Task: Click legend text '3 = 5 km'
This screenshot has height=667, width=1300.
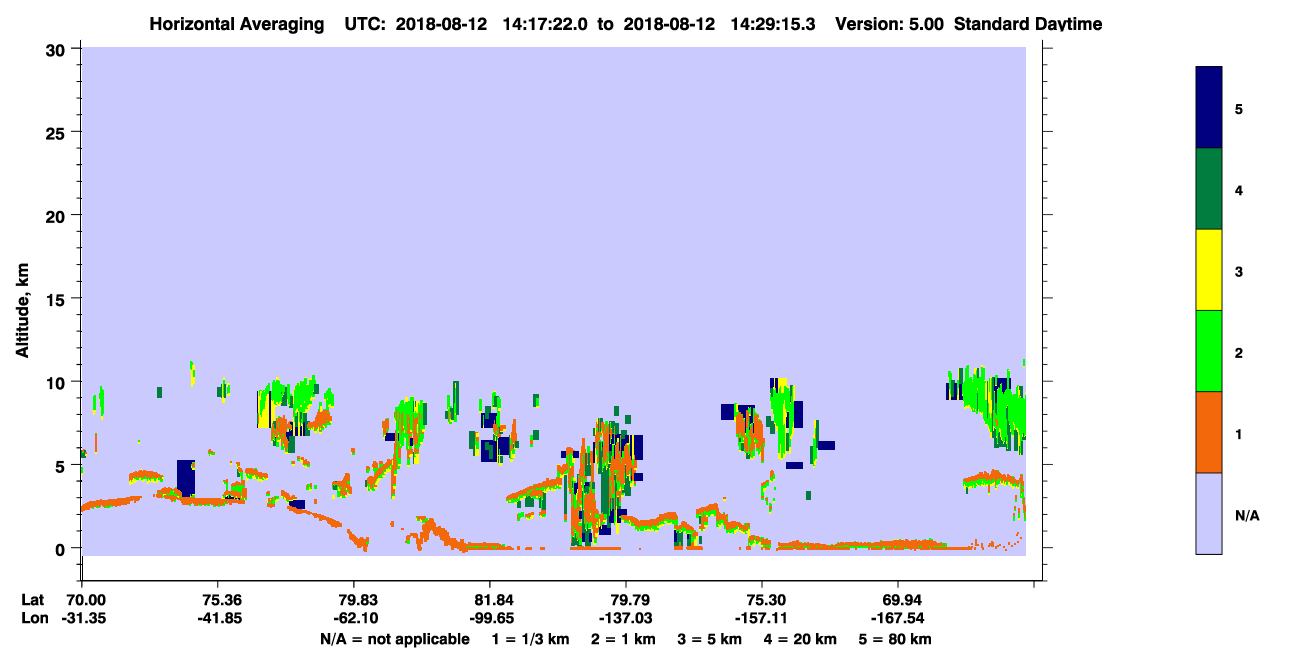Action: [710, 639]
